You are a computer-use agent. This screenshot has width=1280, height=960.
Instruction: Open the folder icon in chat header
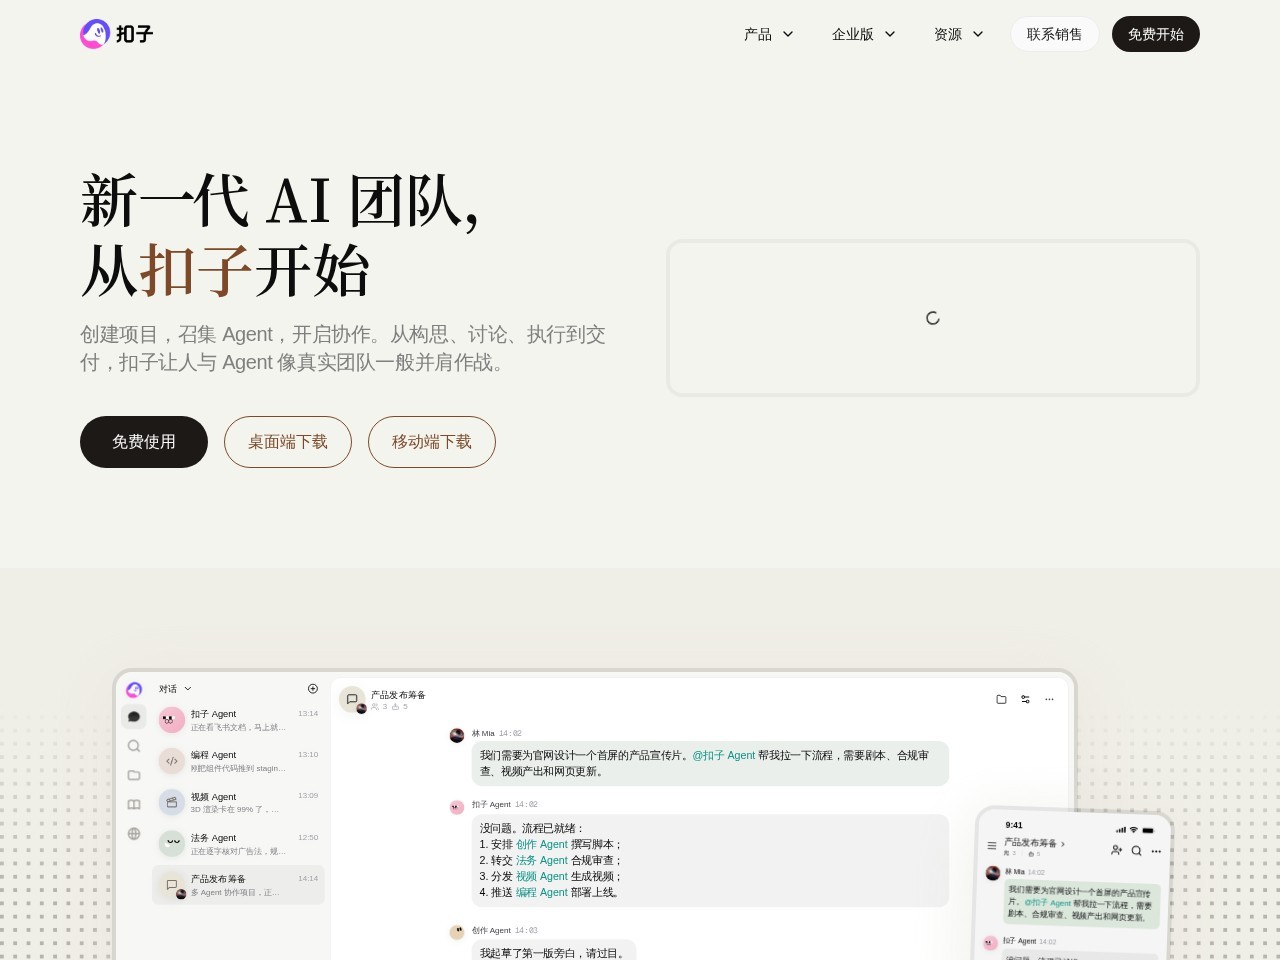(1001, 699)
